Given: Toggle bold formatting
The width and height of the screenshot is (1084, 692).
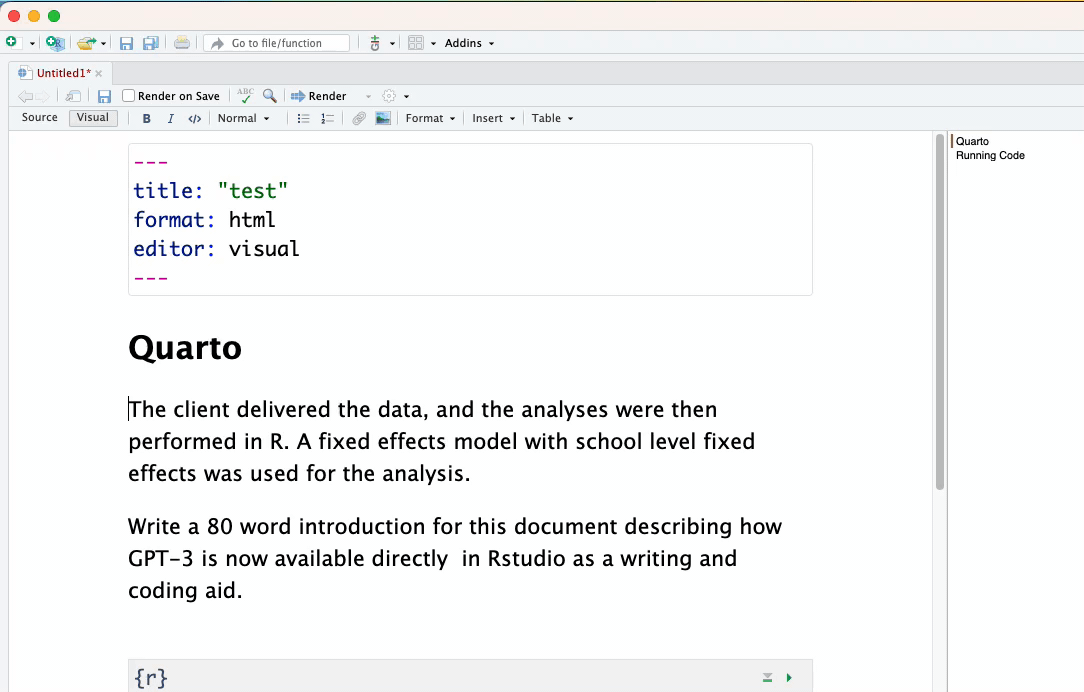Looking at the screenshot, I should 147,118.
